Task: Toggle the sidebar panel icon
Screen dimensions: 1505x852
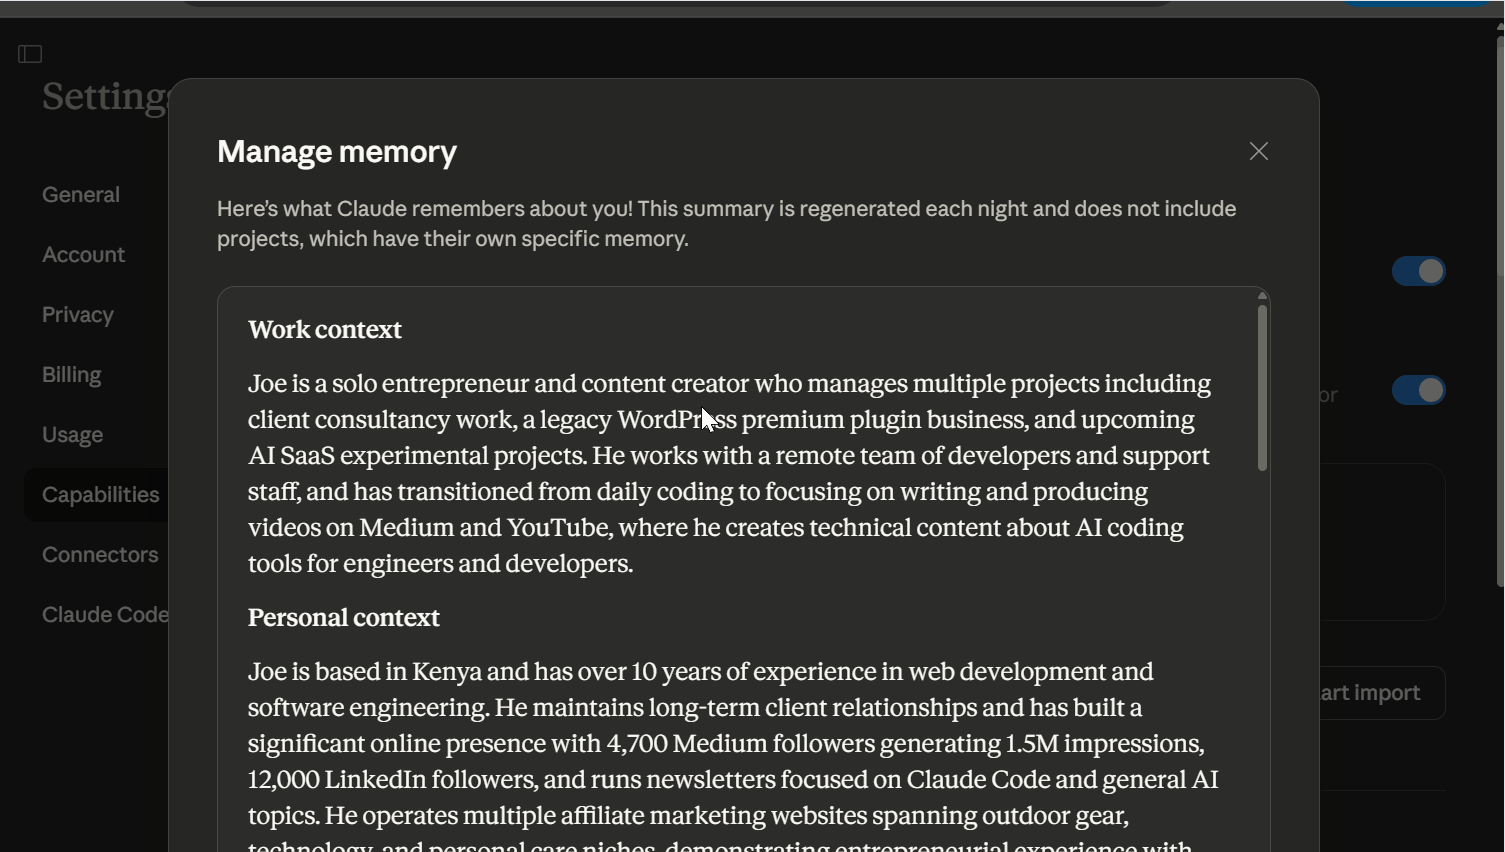Action: point(30,54)
